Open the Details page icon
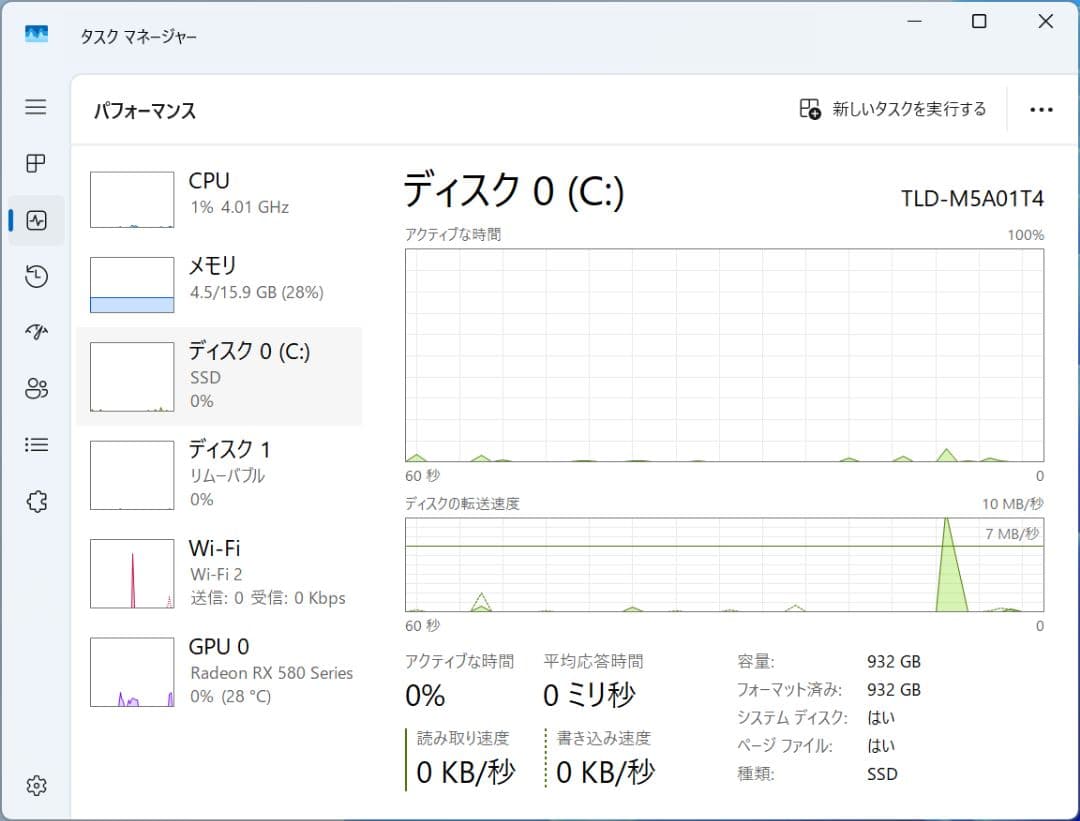This screenshot has width=1080, height=821. click(36, 444)
